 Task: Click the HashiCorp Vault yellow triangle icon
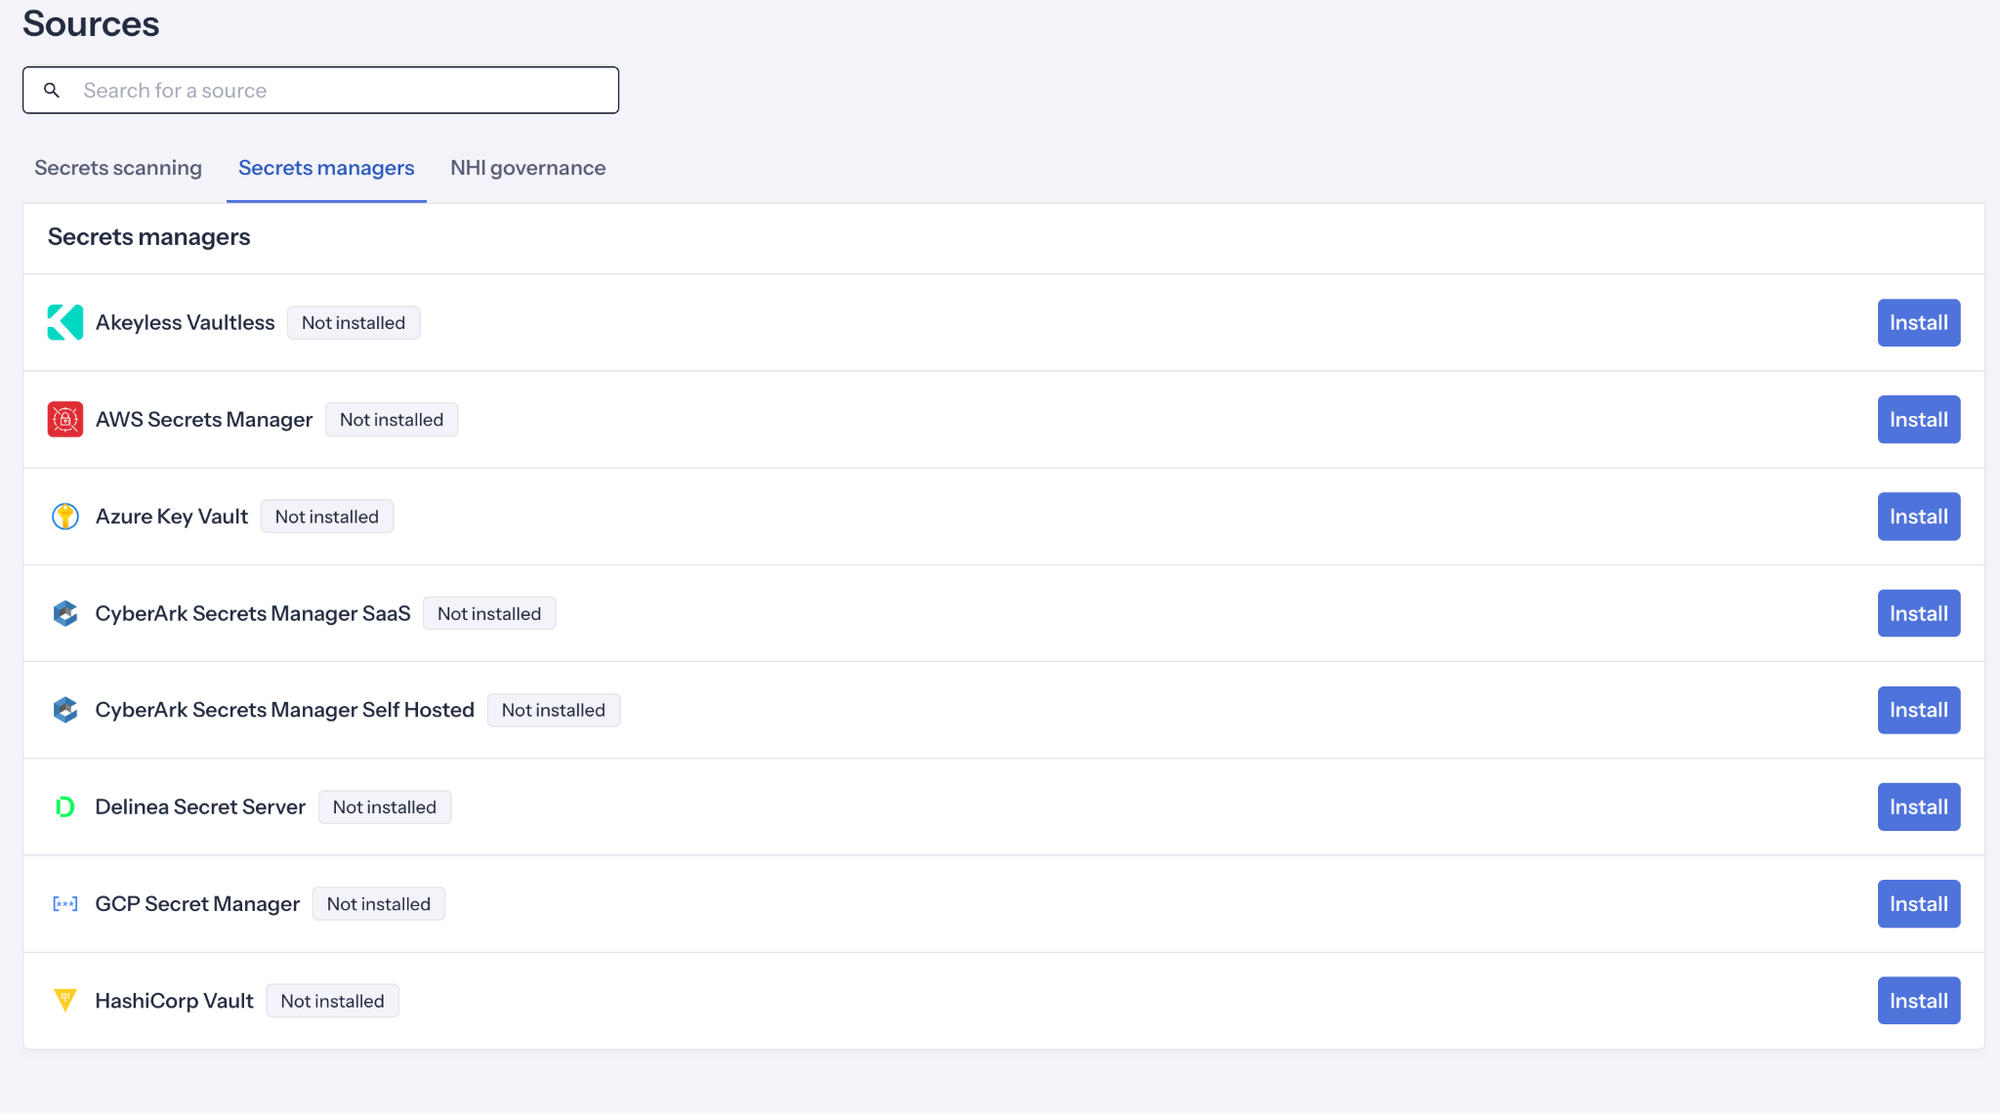[65, 1000]
